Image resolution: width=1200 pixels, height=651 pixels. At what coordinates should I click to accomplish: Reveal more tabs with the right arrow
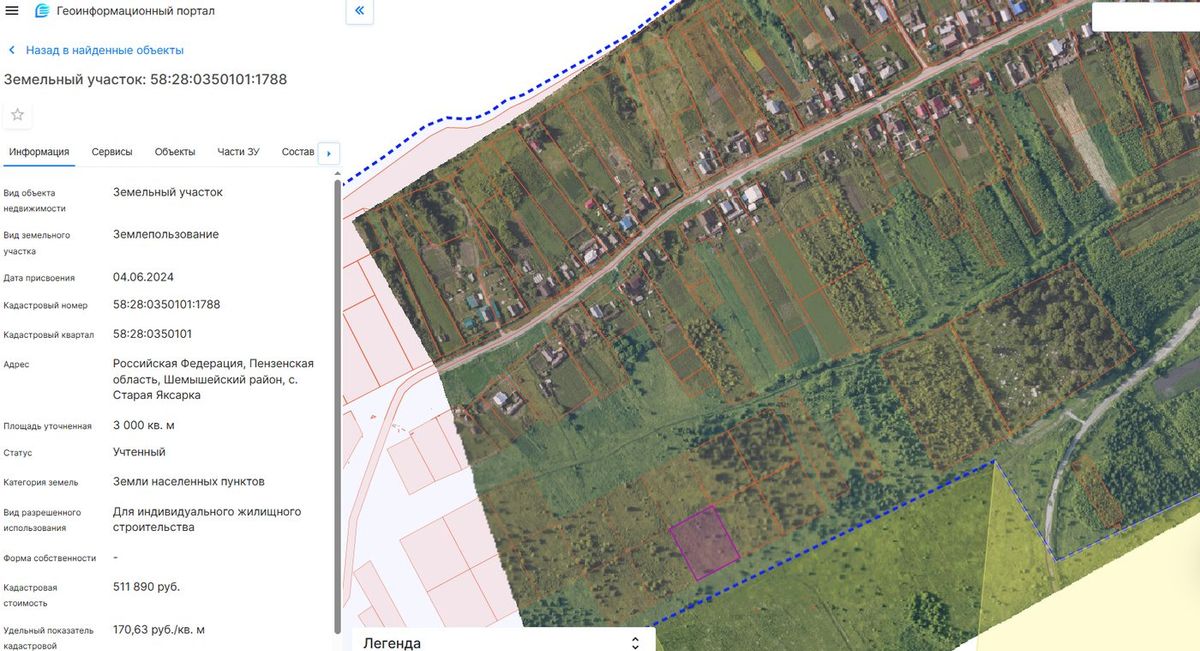coord(329,153)
